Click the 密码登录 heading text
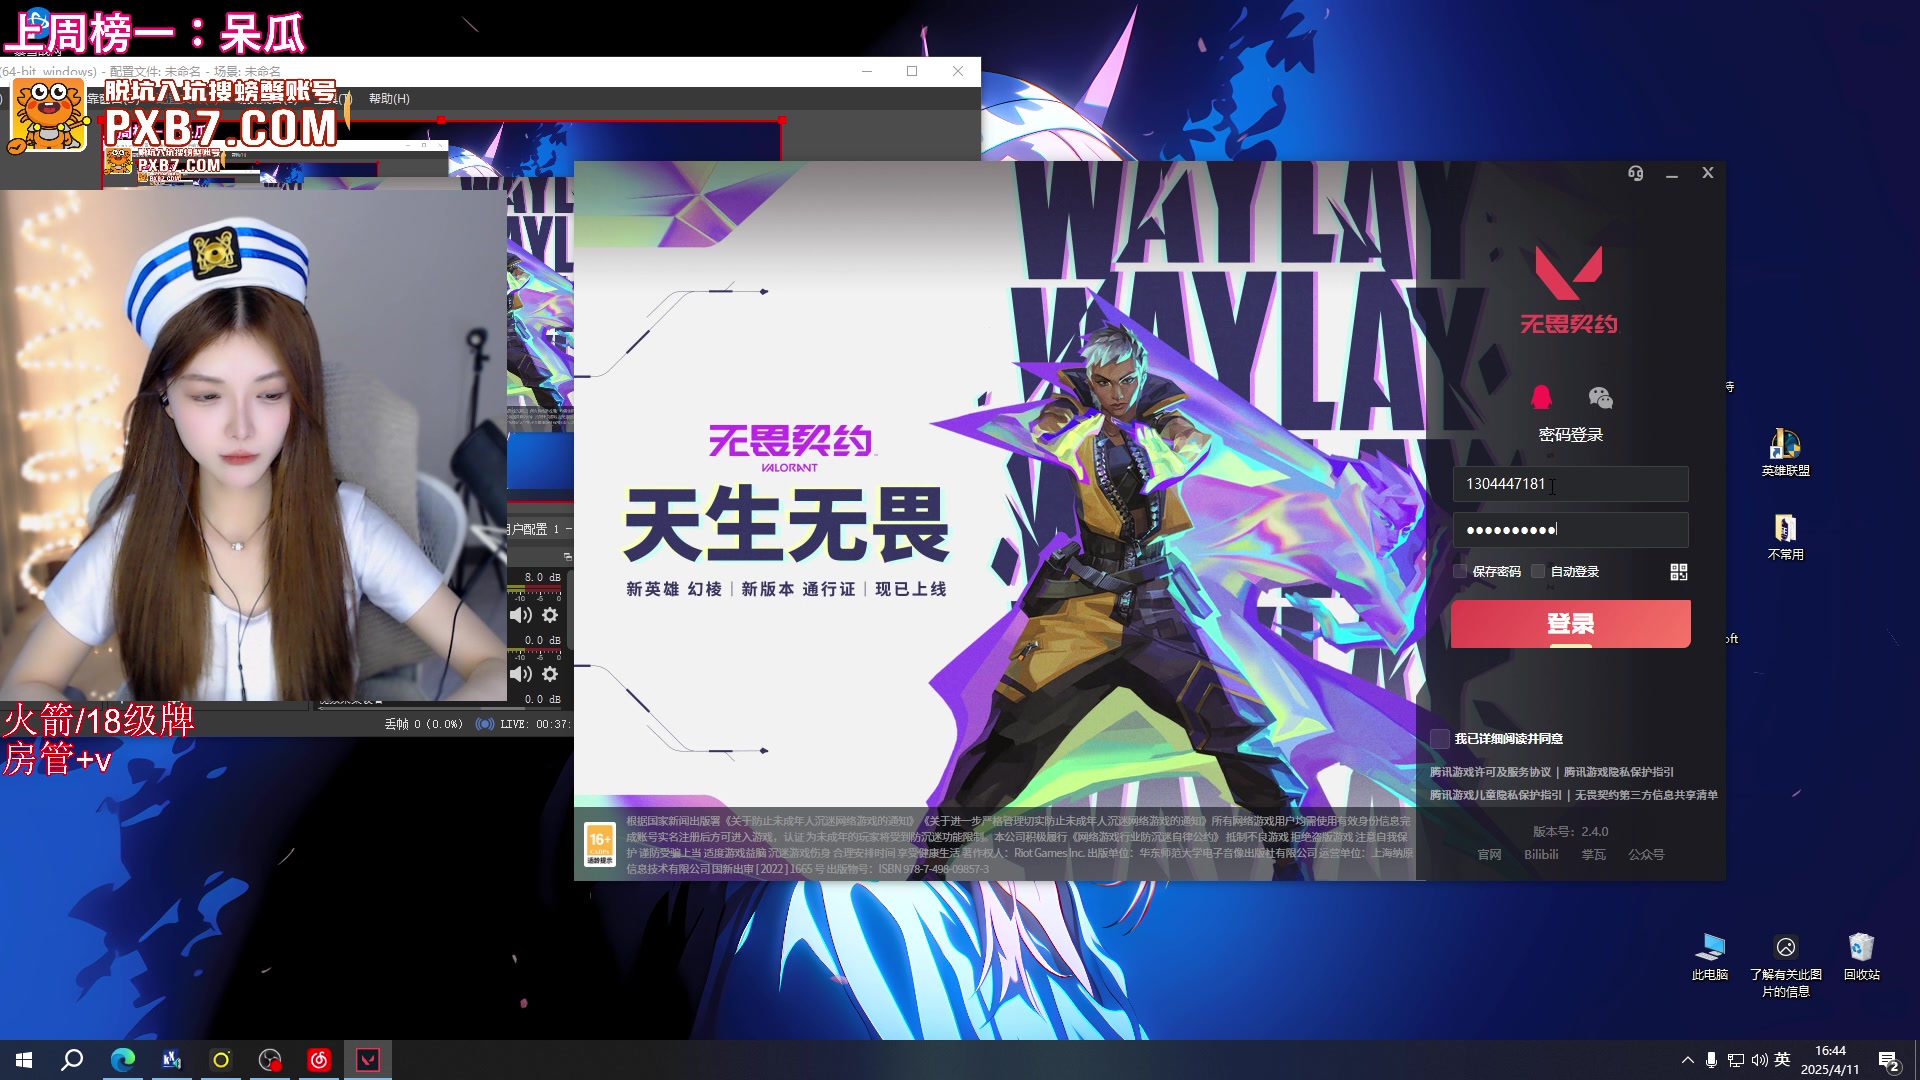 [x=1570, y=435]
